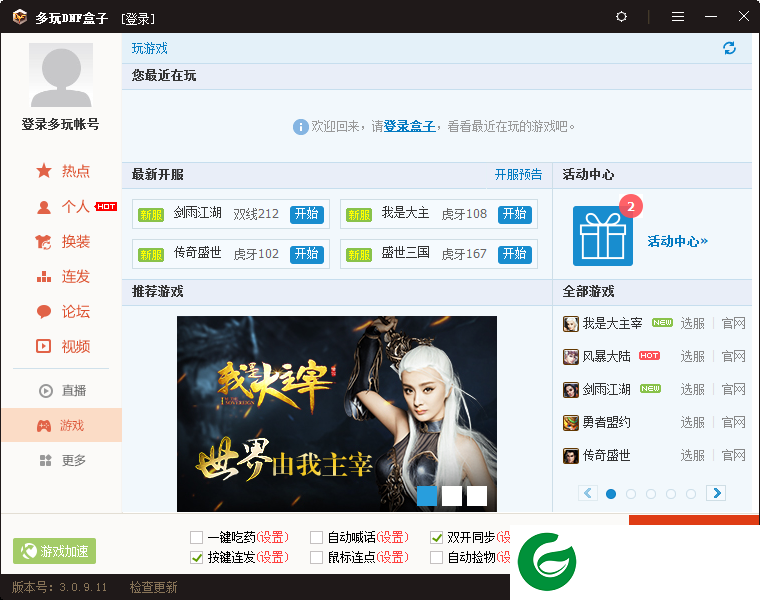Click the 勇者盟约 game icon

[570, 423]
